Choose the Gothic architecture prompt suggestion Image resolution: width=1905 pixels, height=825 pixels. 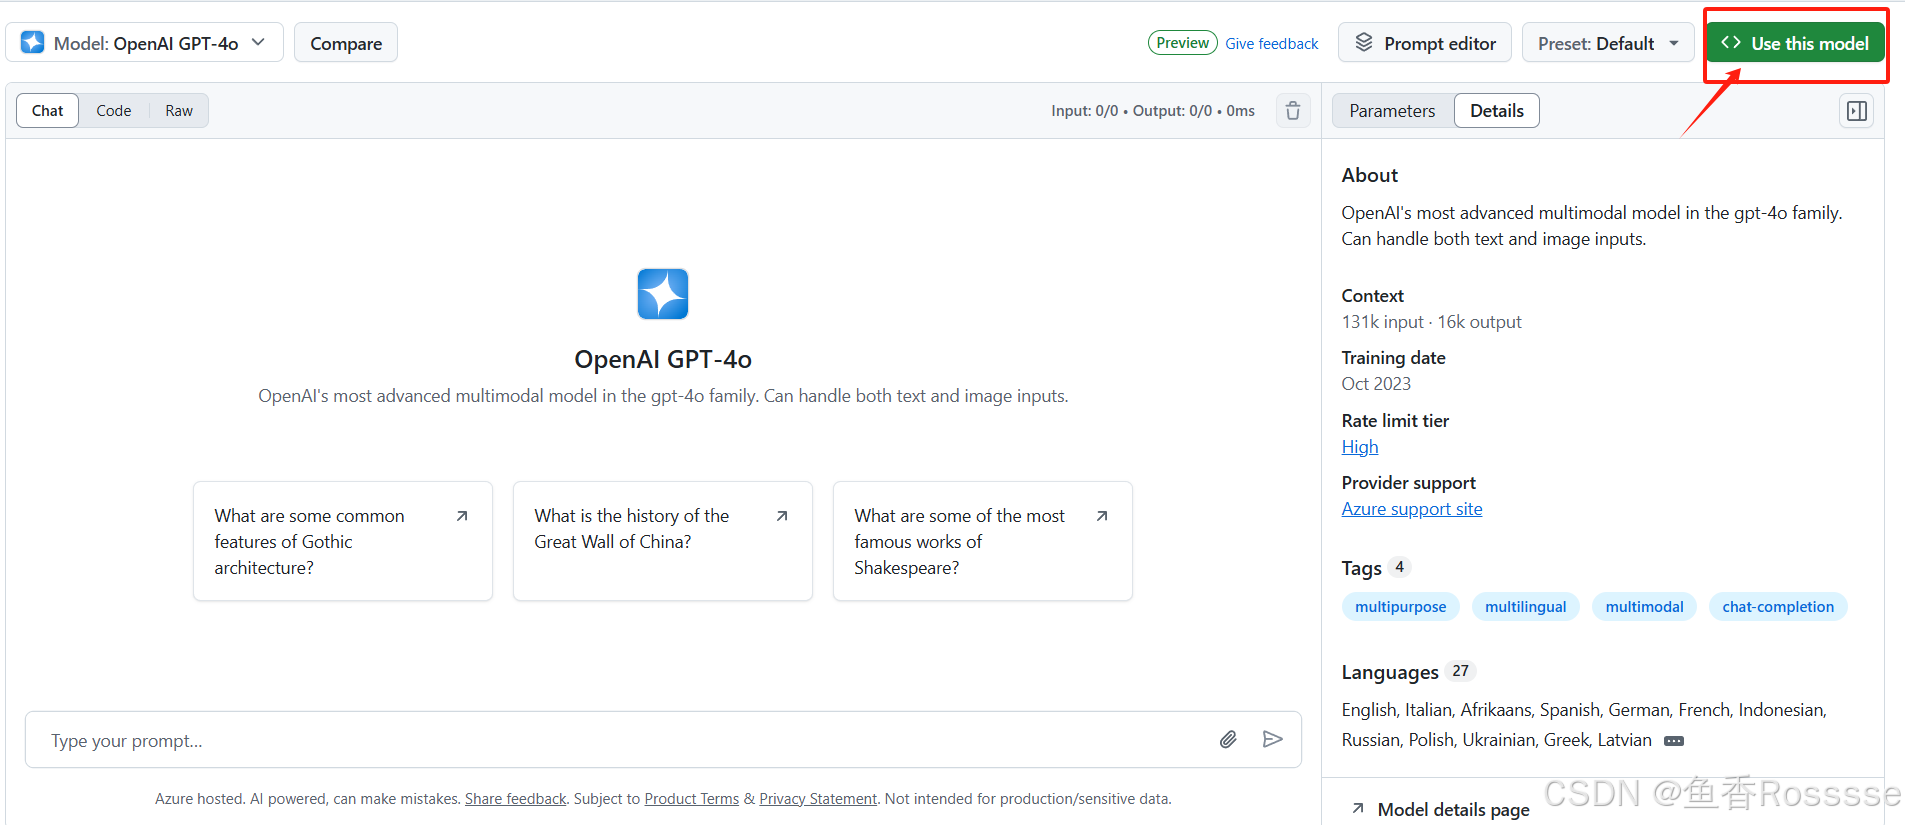point(343,541)
